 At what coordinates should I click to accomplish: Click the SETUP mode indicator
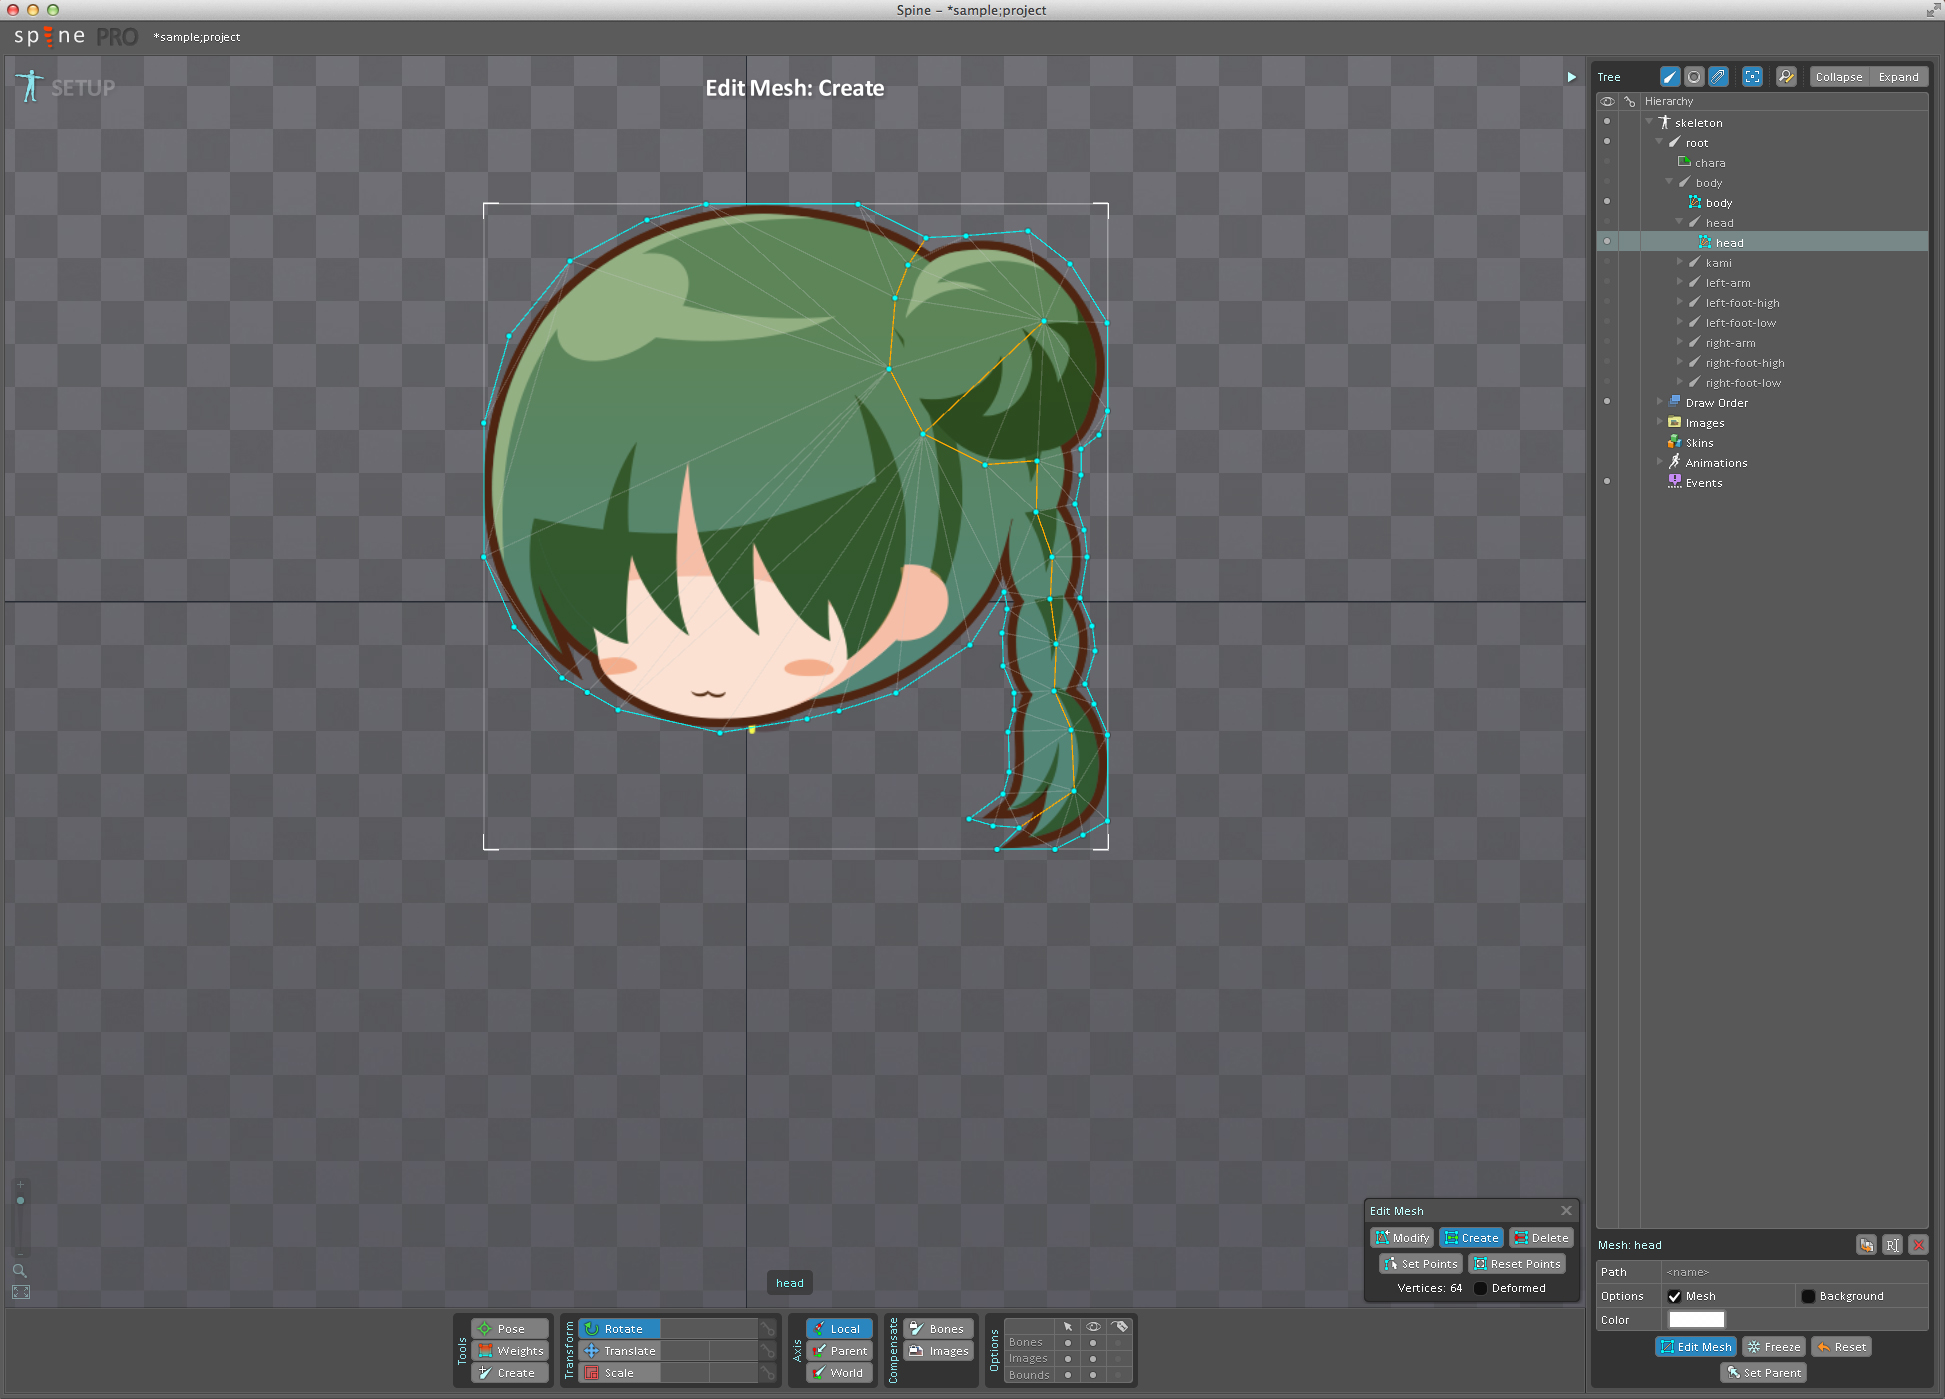(x=66, y=88)
